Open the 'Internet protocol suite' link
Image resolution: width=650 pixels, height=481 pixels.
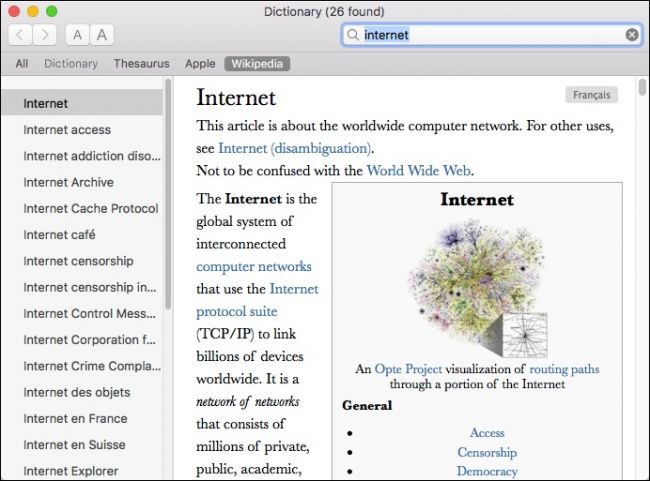click(257, 300)
